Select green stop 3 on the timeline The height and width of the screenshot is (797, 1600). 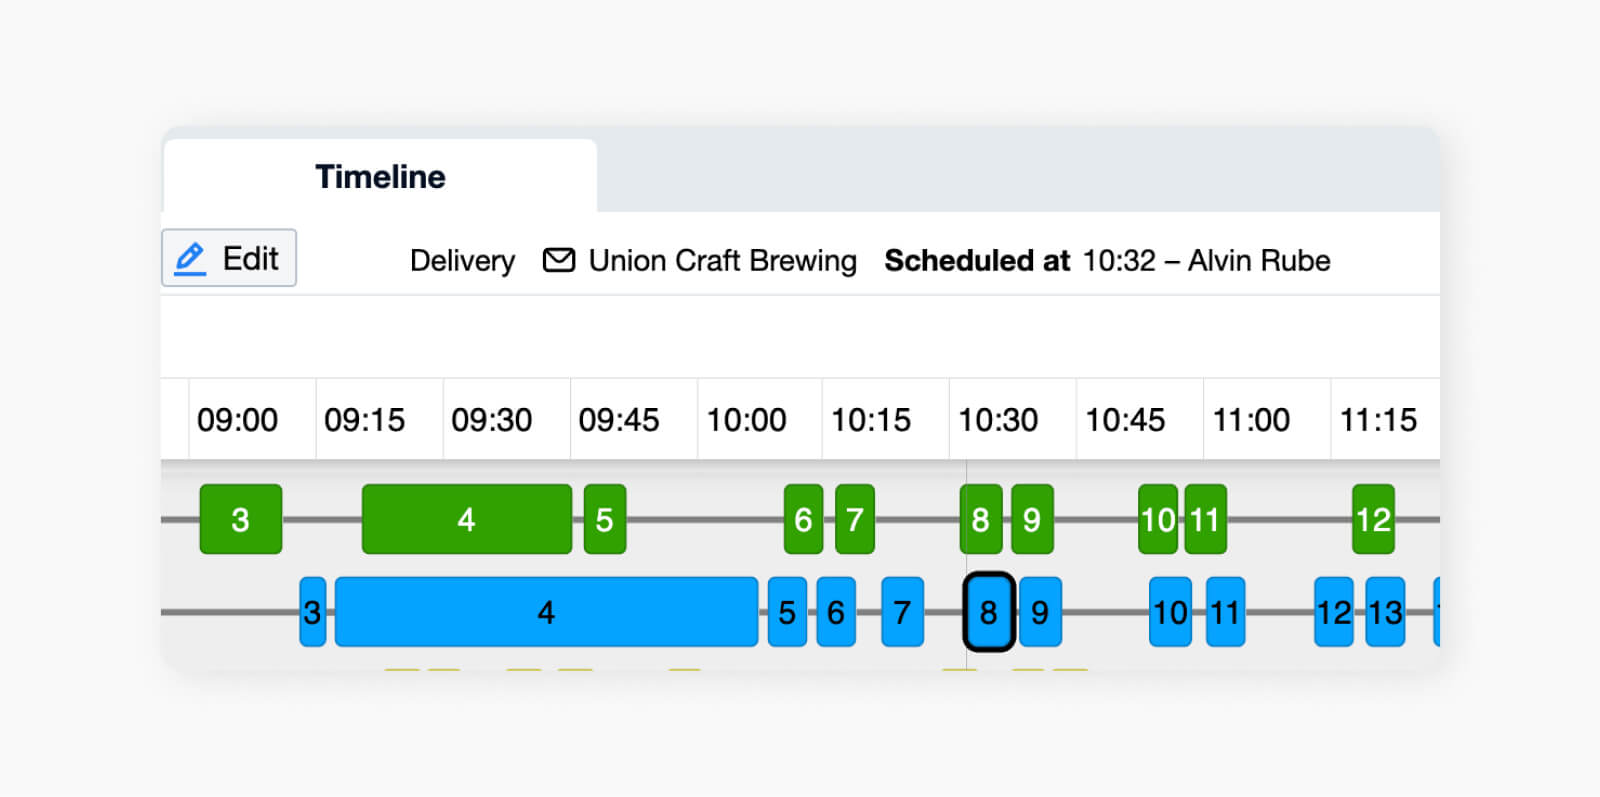240,519
